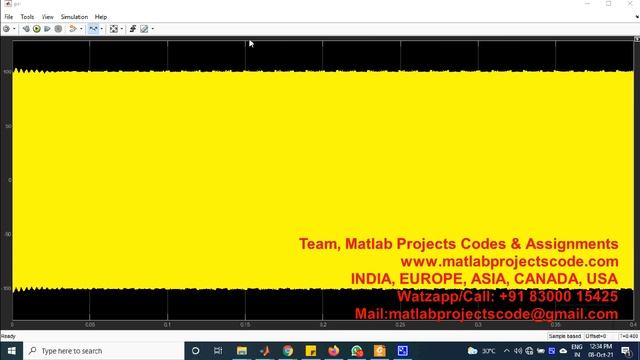Image resolution: width=640 pixels, height=360 pixels.
Task: Open the Triggers tool icon
Action: pyautogui.click(x=133, y=29)
